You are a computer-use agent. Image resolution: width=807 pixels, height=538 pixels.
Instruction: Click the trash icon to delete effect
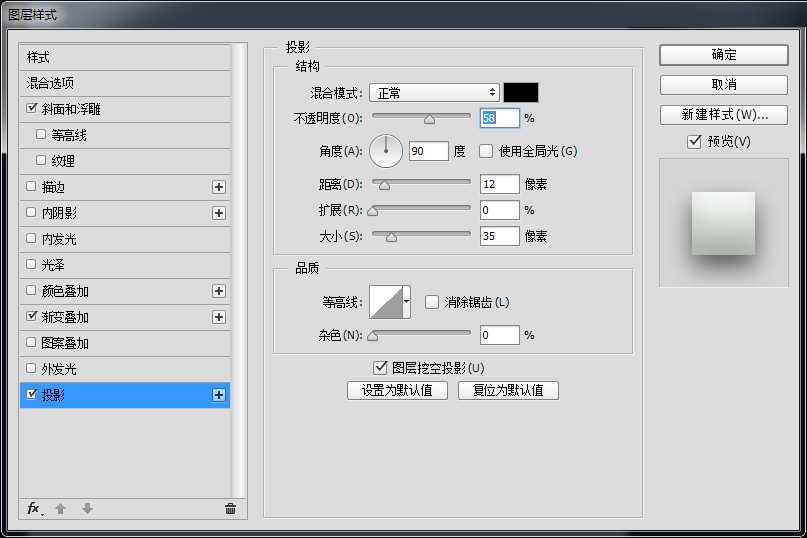pyautogui.click(x=230, y=508)
